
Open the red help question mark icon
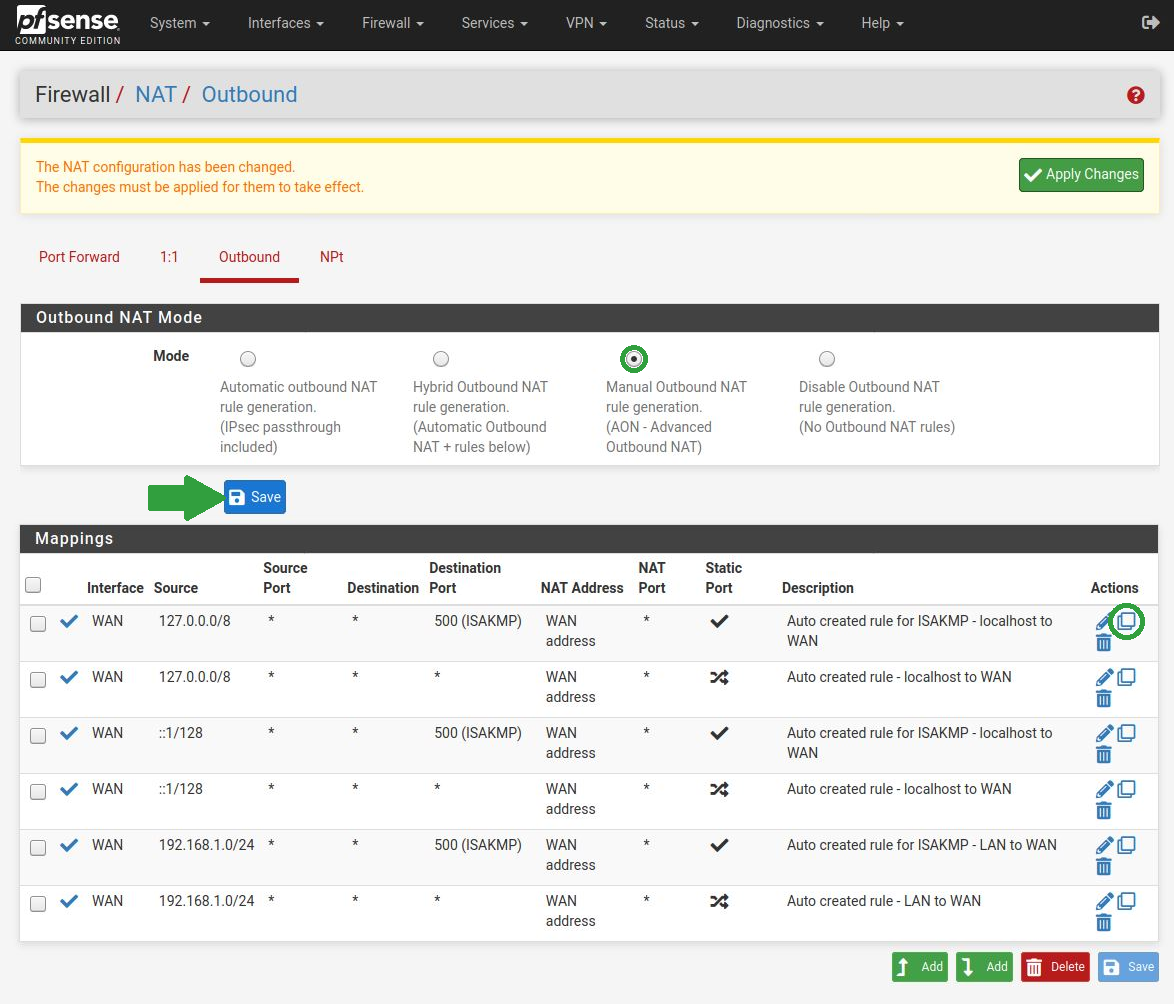click(x=1135, y=95)
